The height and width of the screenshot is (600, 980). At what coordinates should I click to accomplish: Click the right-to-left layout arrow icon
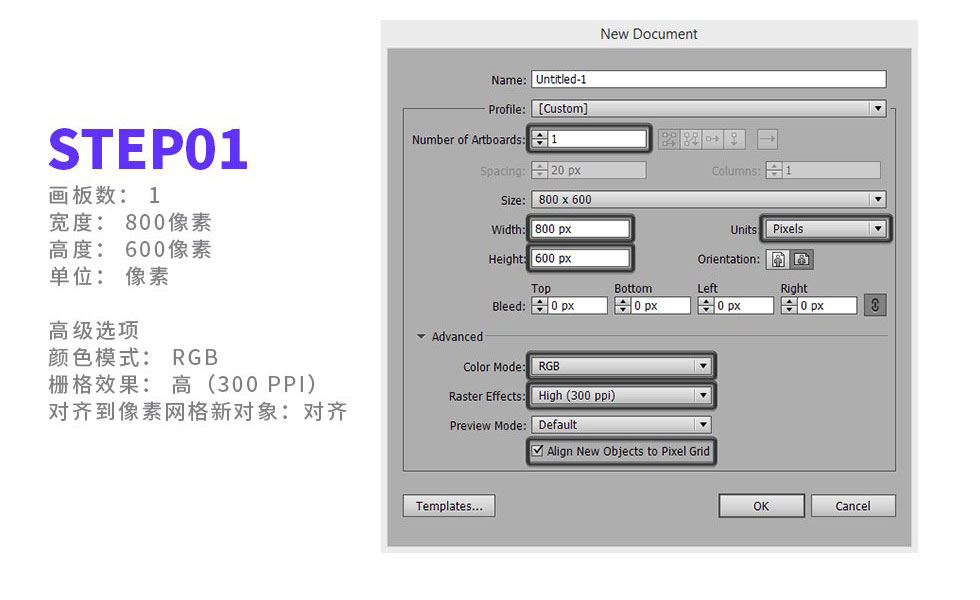pos(768,139)
